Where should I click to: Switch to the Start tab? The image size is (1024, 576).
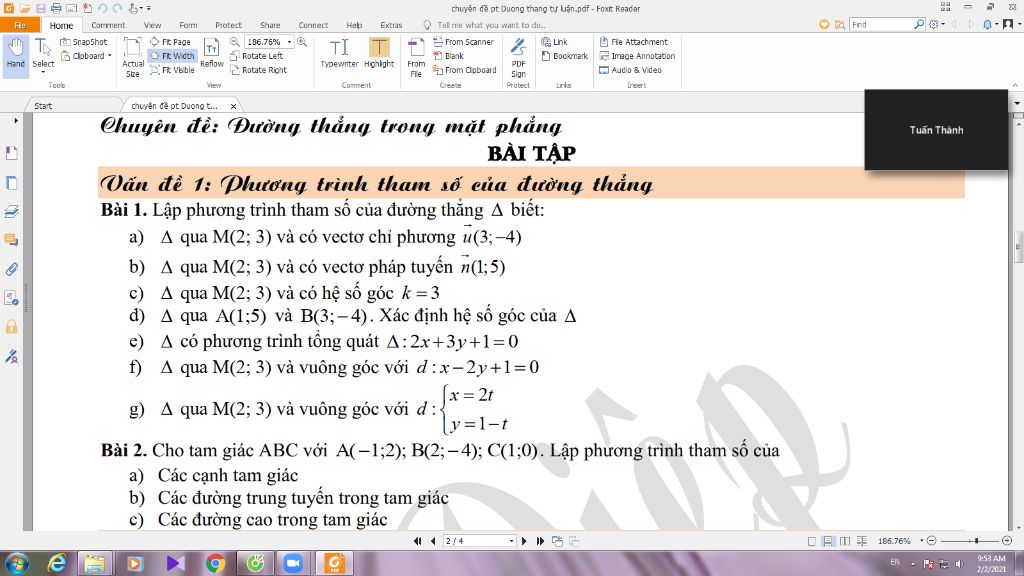[x=43, y=105]
